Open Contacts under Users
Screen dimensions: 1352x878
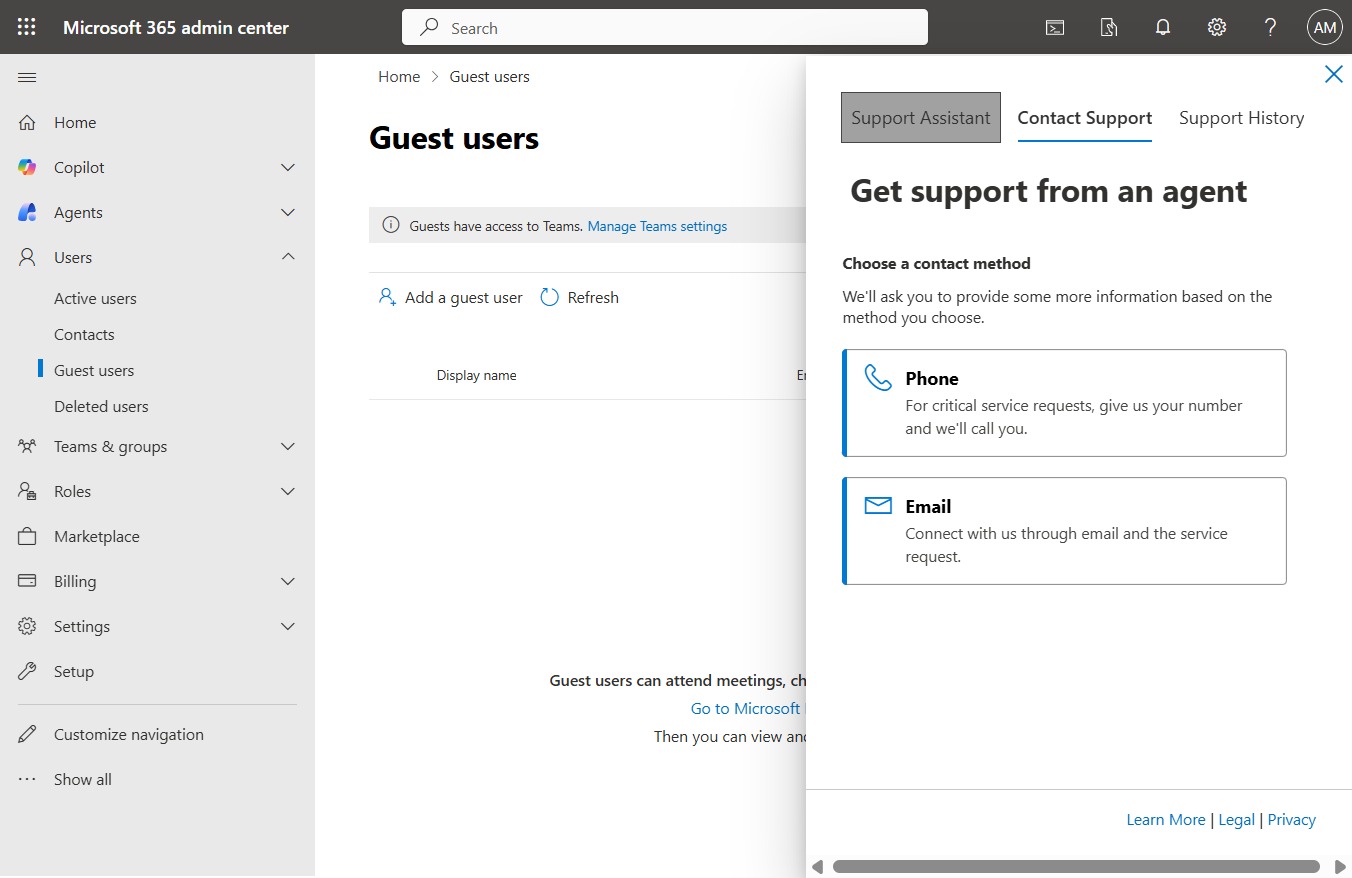tap(84, 334)
